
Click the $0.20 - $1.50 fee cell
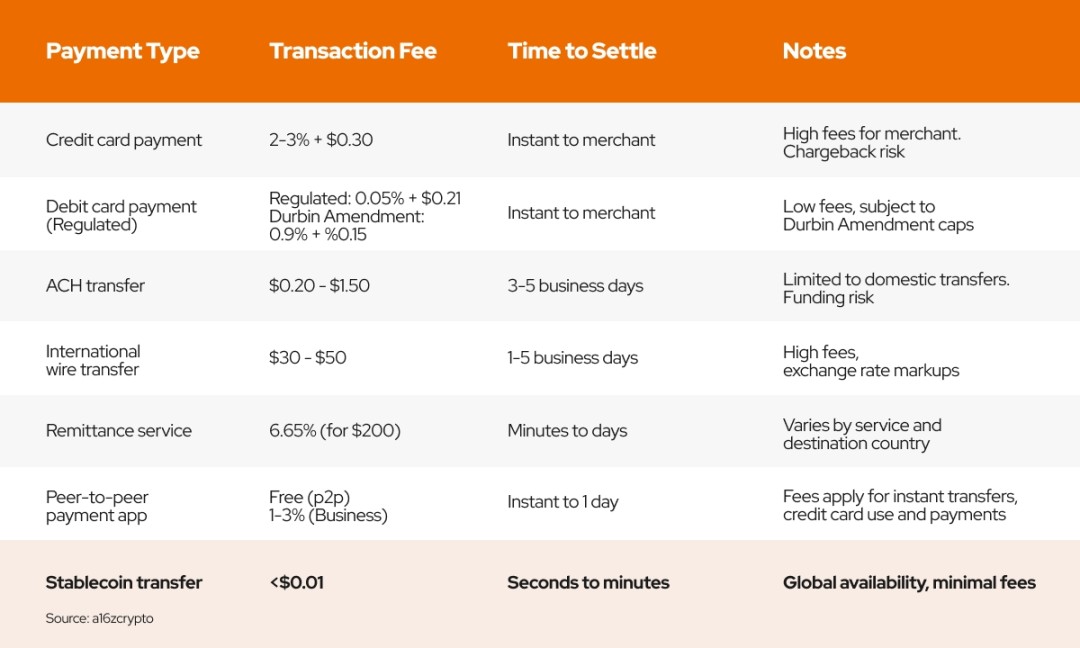(319, 286)
